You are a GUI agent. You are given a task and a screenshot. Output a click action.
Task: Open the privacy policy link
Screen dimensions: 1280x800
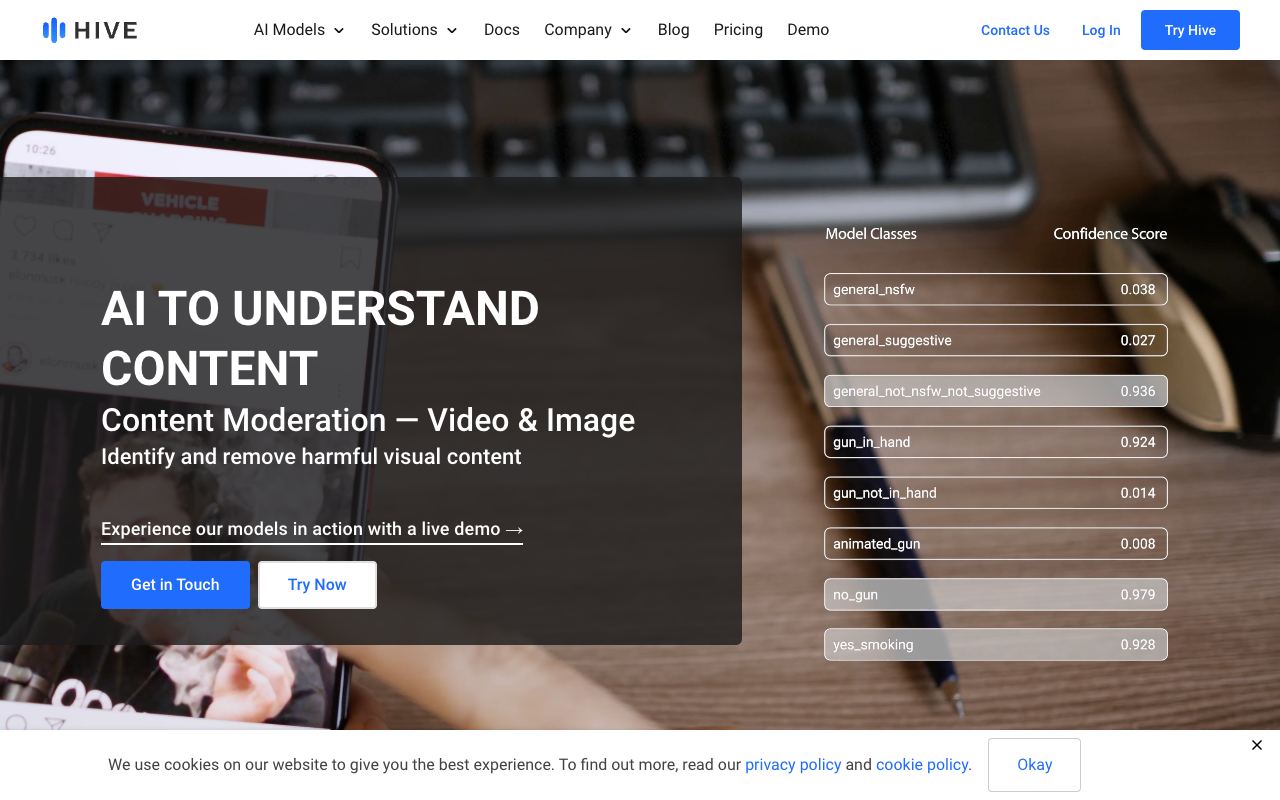pos(793,764)
